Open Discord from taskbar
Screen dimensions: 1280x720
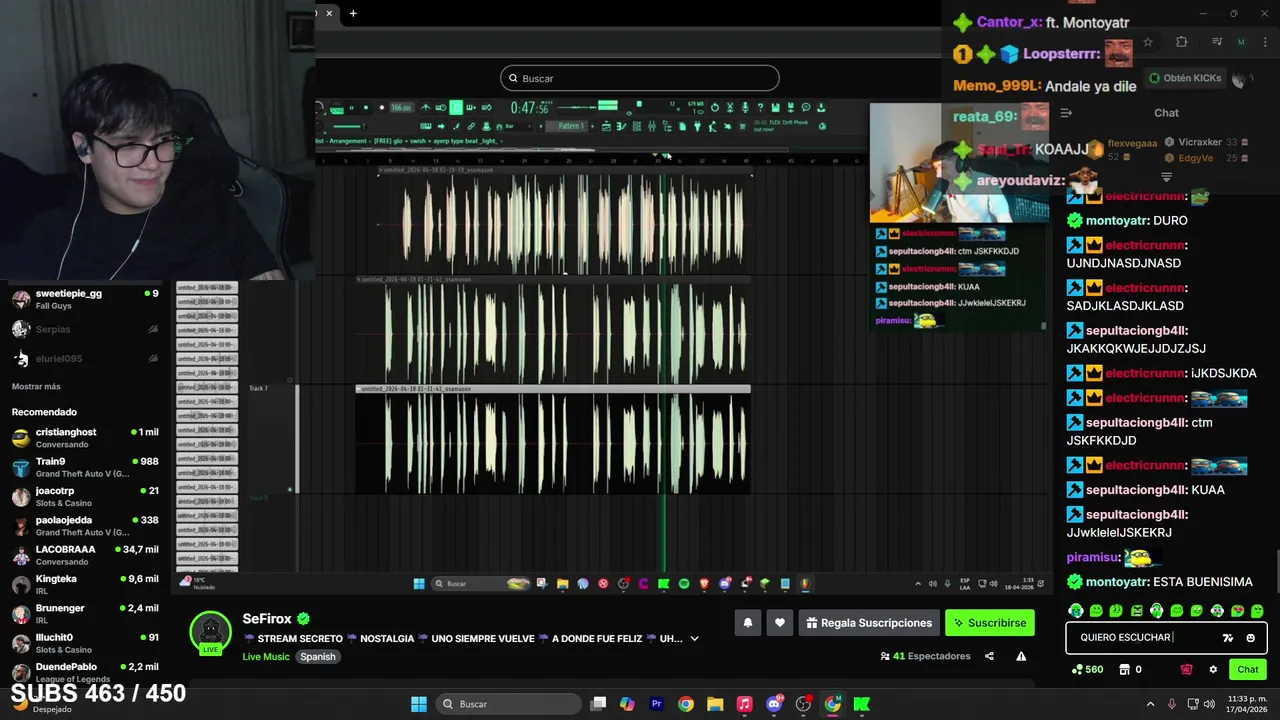774,704
